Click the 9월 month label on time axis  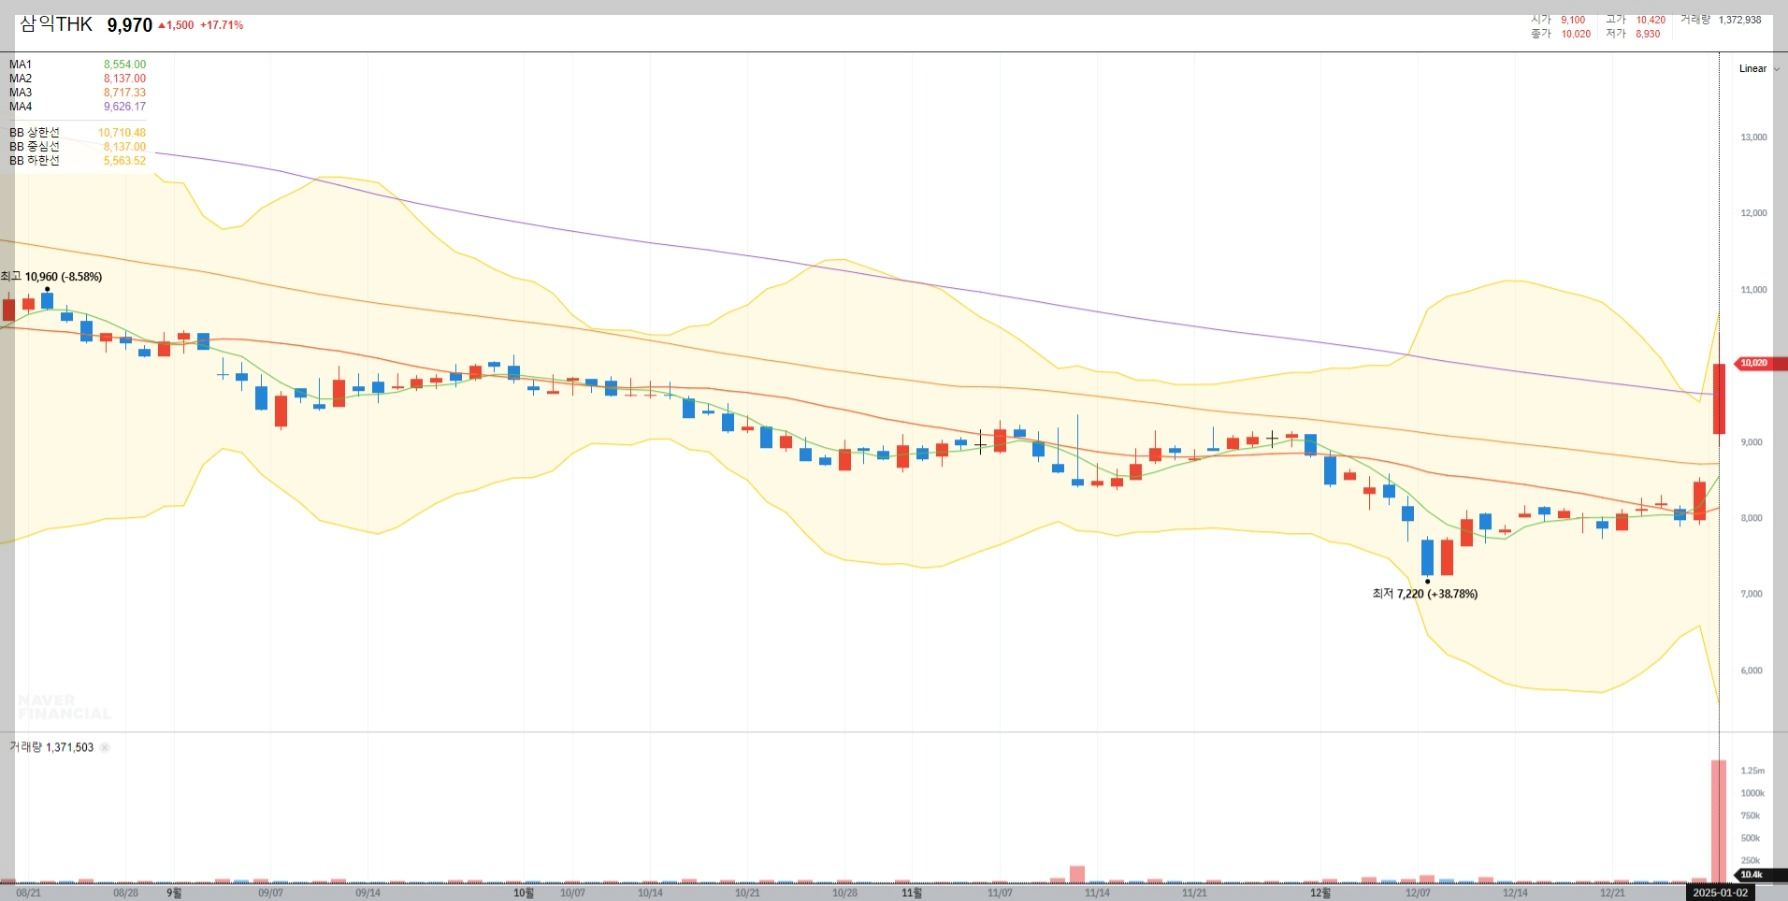click(174, 893)
